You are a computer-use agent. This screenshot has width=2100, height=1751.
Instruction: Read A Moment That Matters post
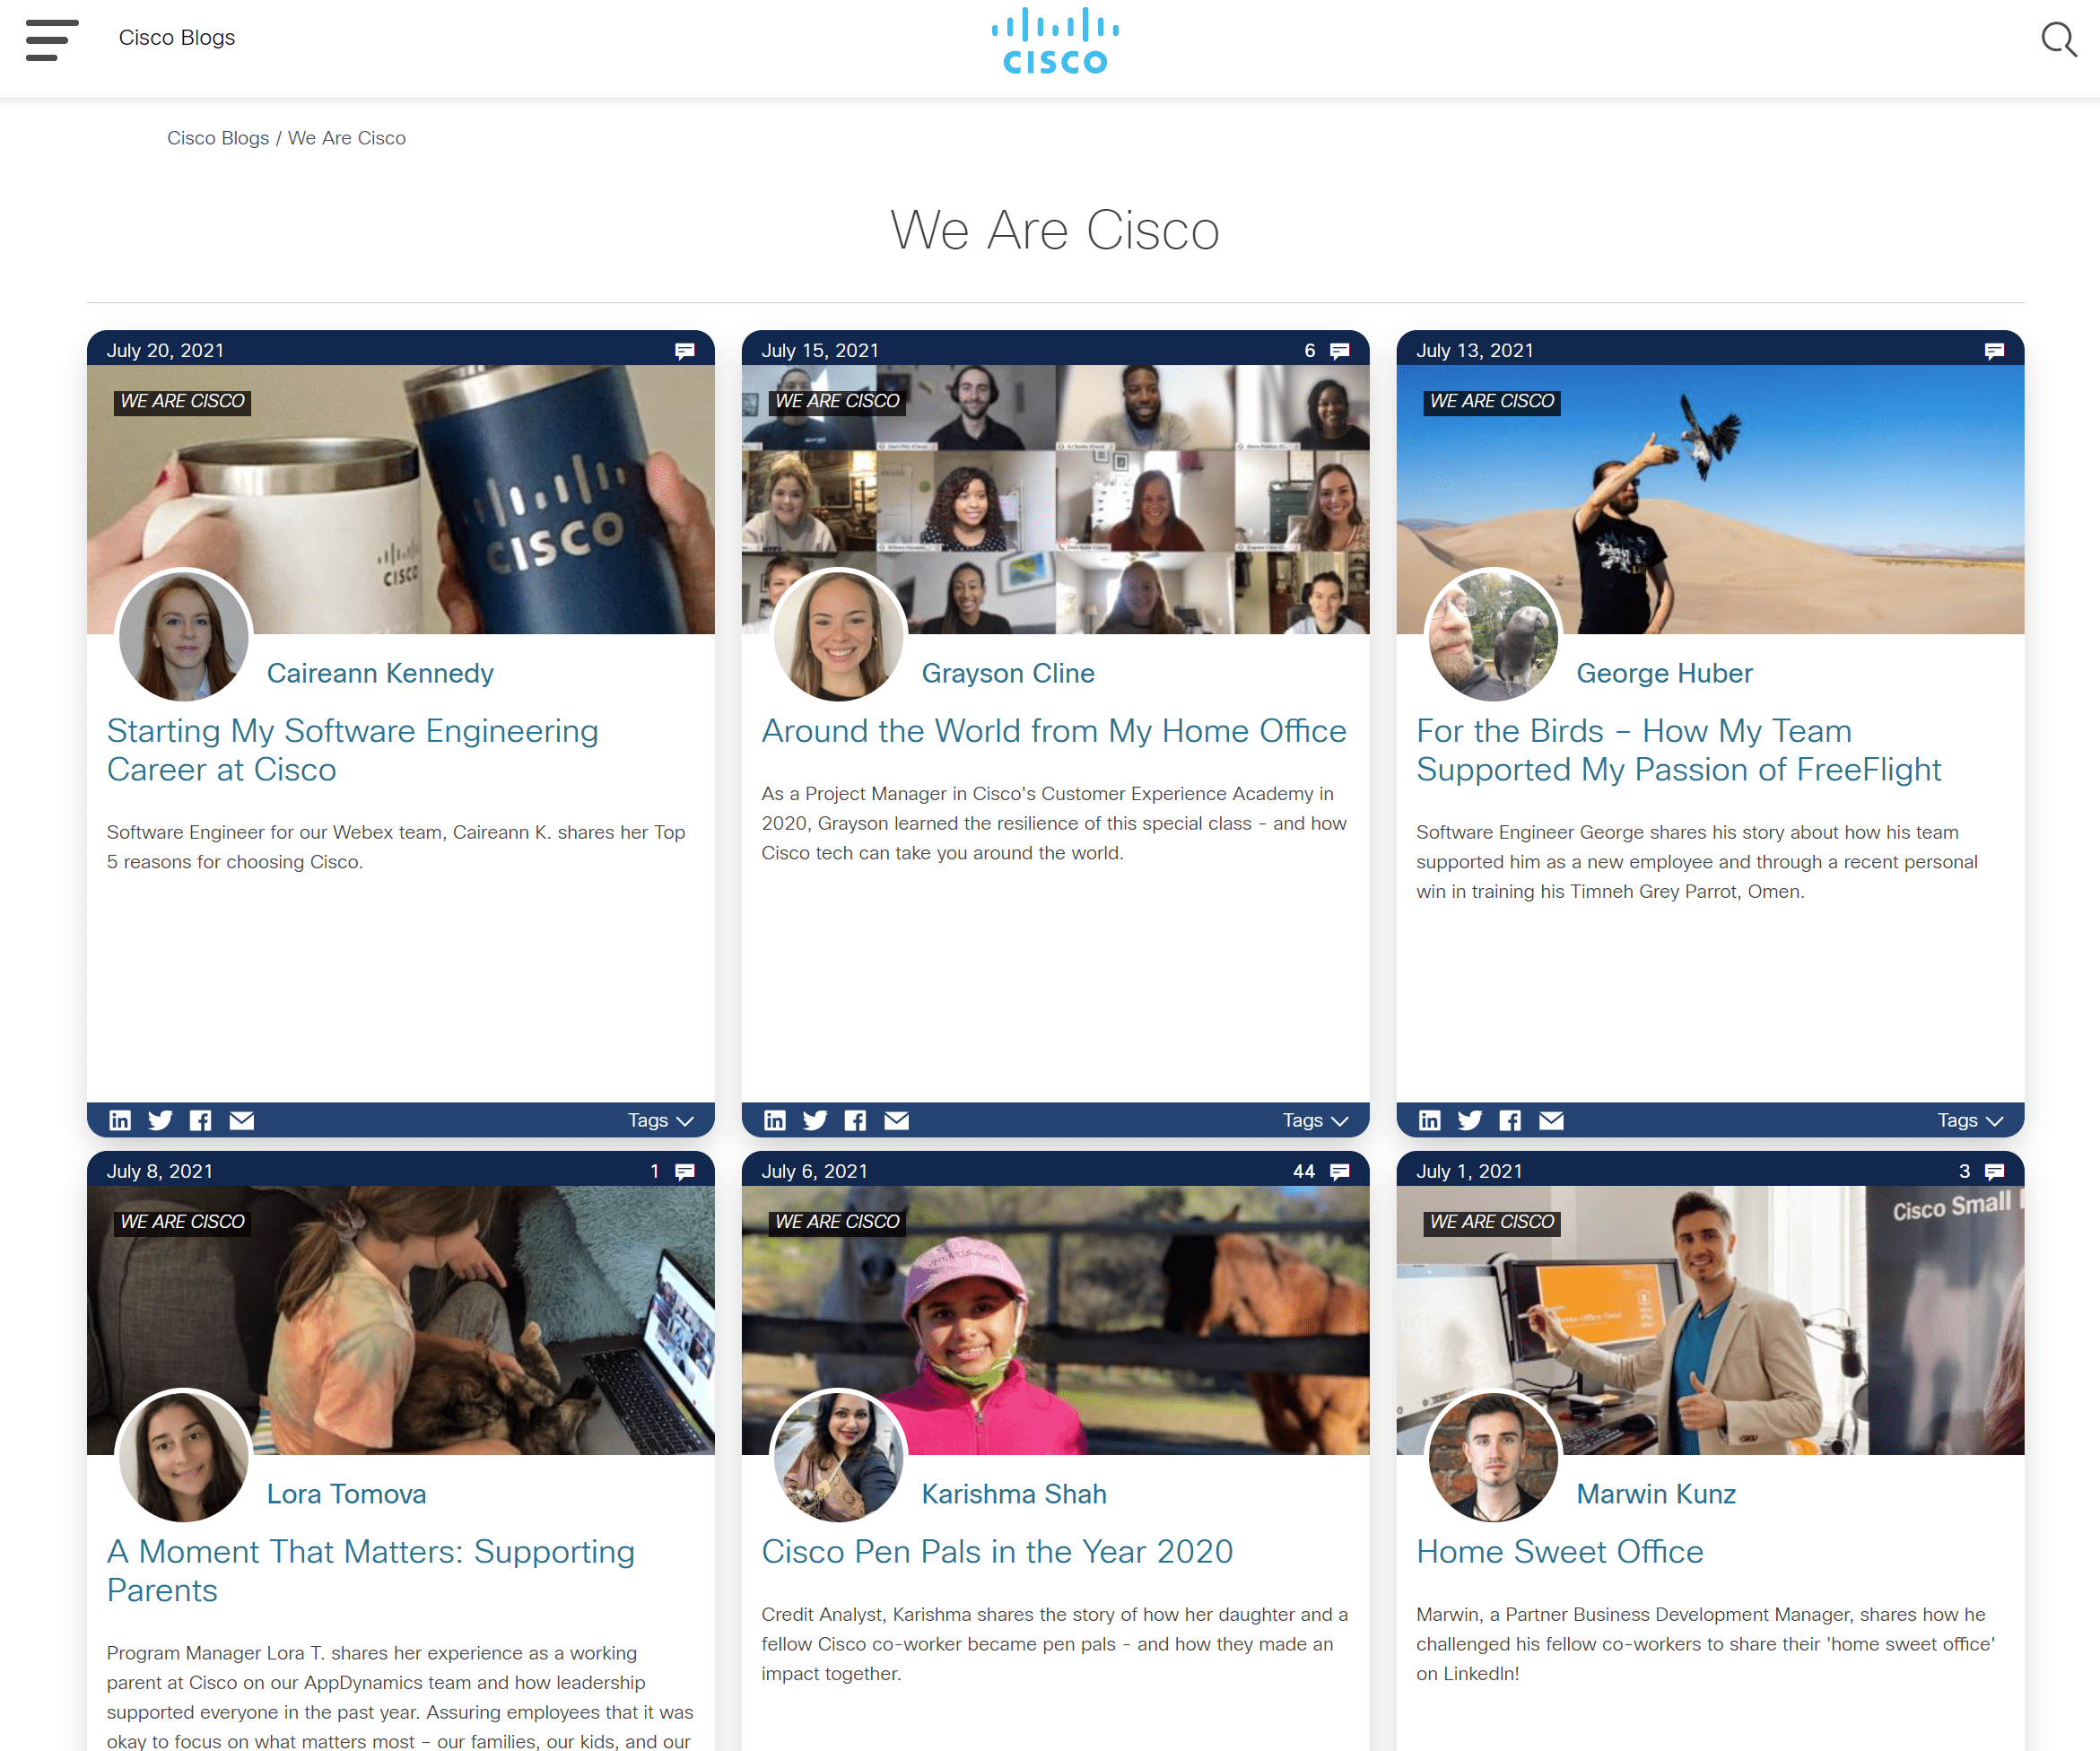pyautogui.click(x=371, y=1572)
